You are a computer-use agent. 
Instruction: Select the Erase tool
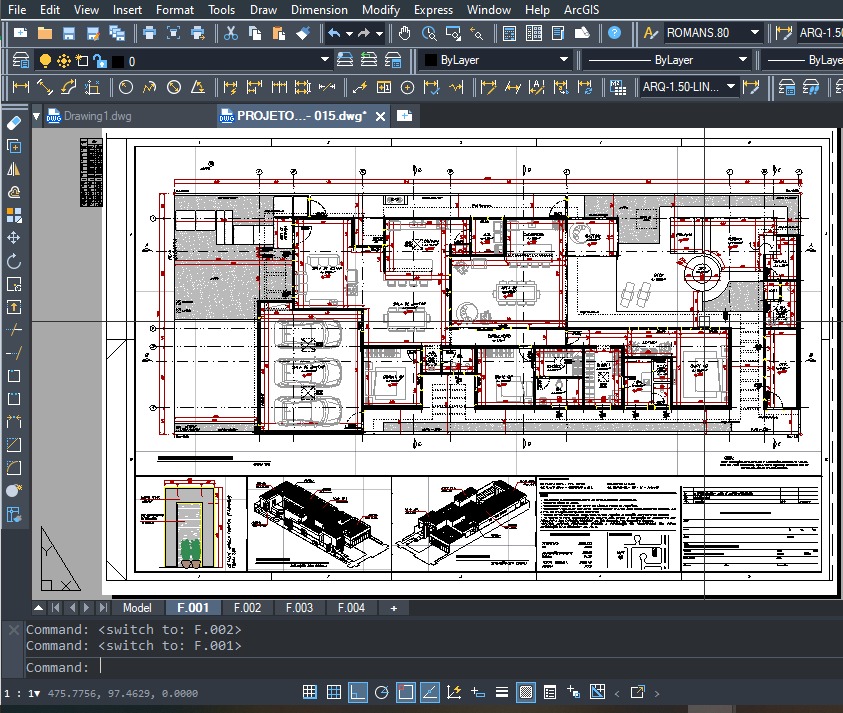[x=14, y=124]
